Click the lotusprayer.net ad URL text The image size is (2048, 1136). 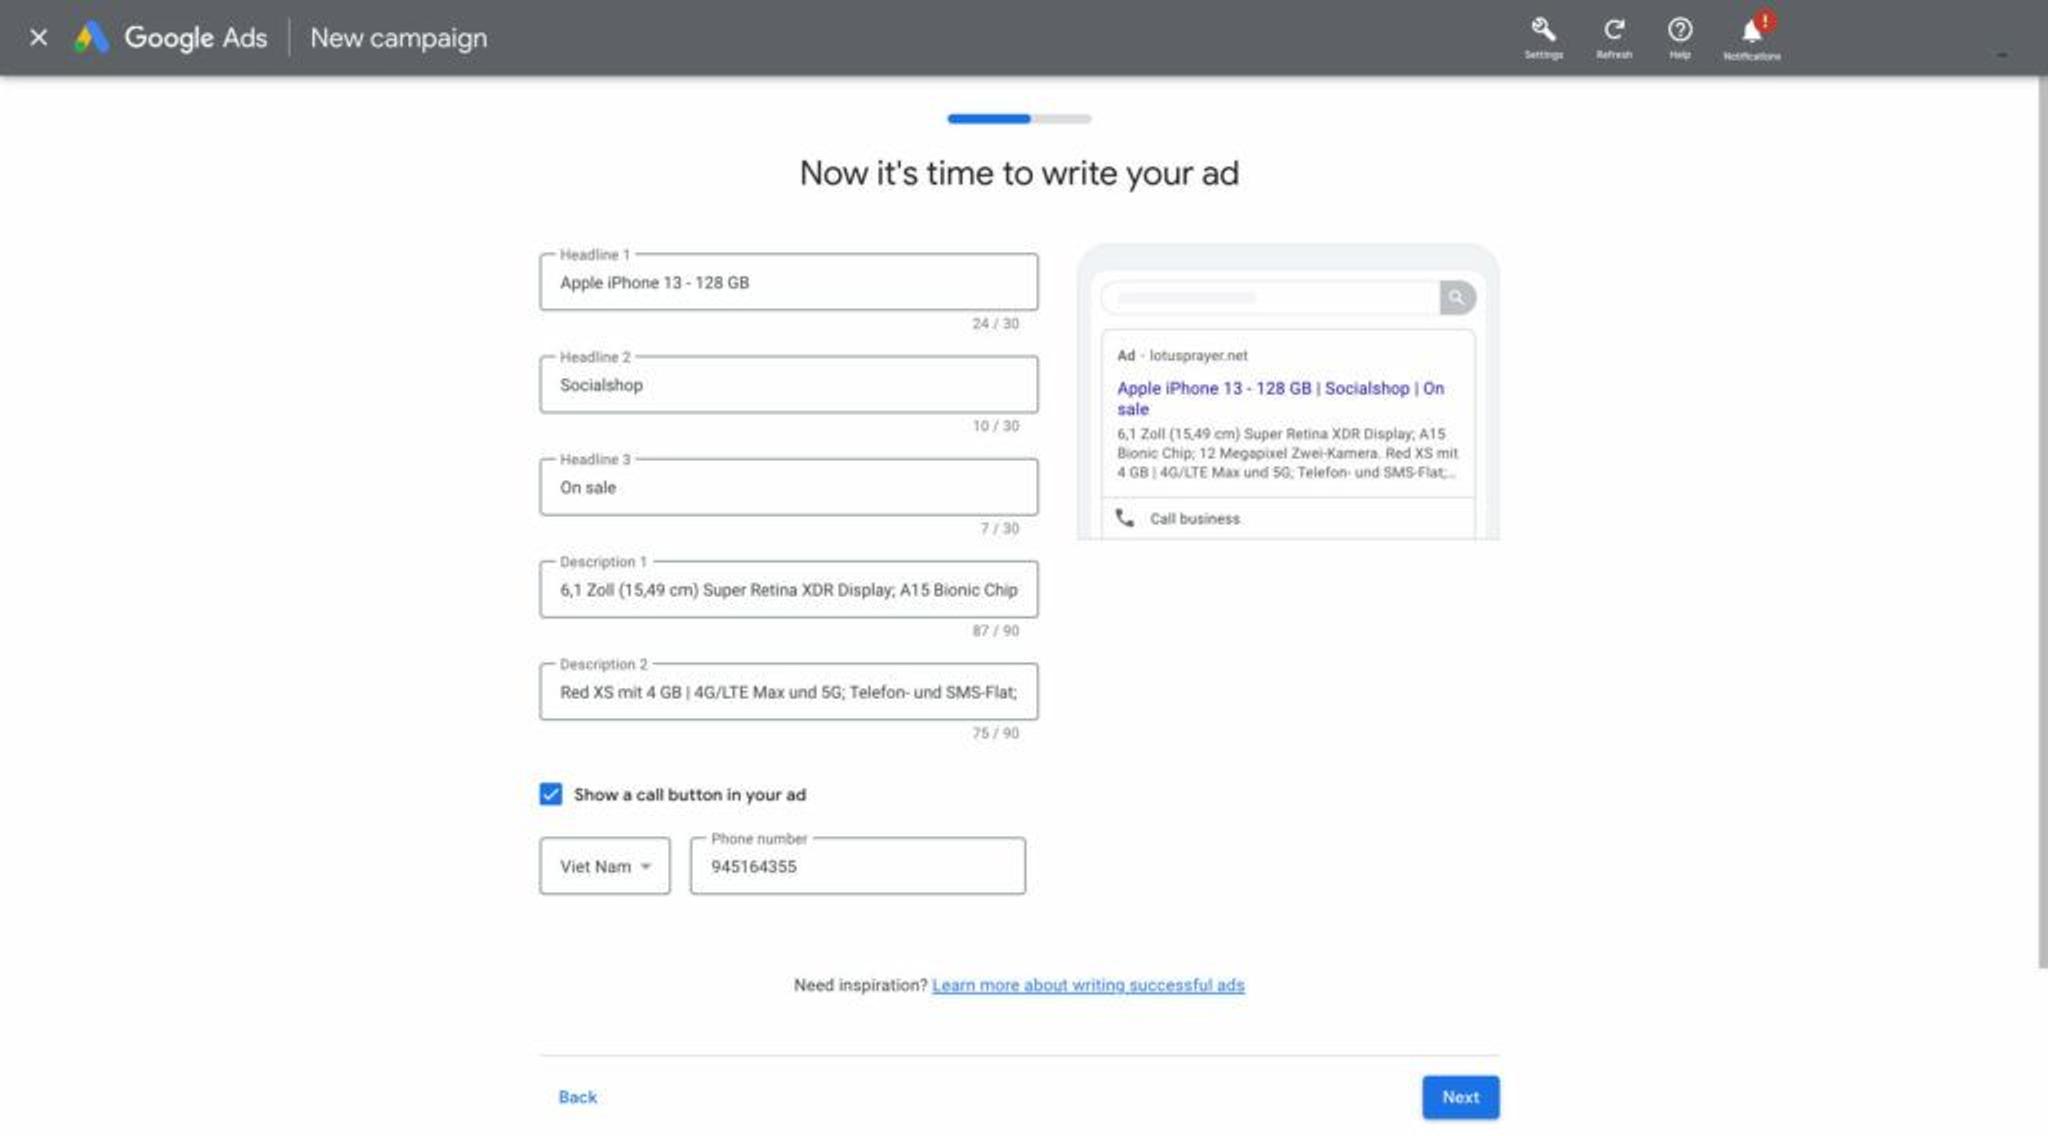pos(1198,355)
